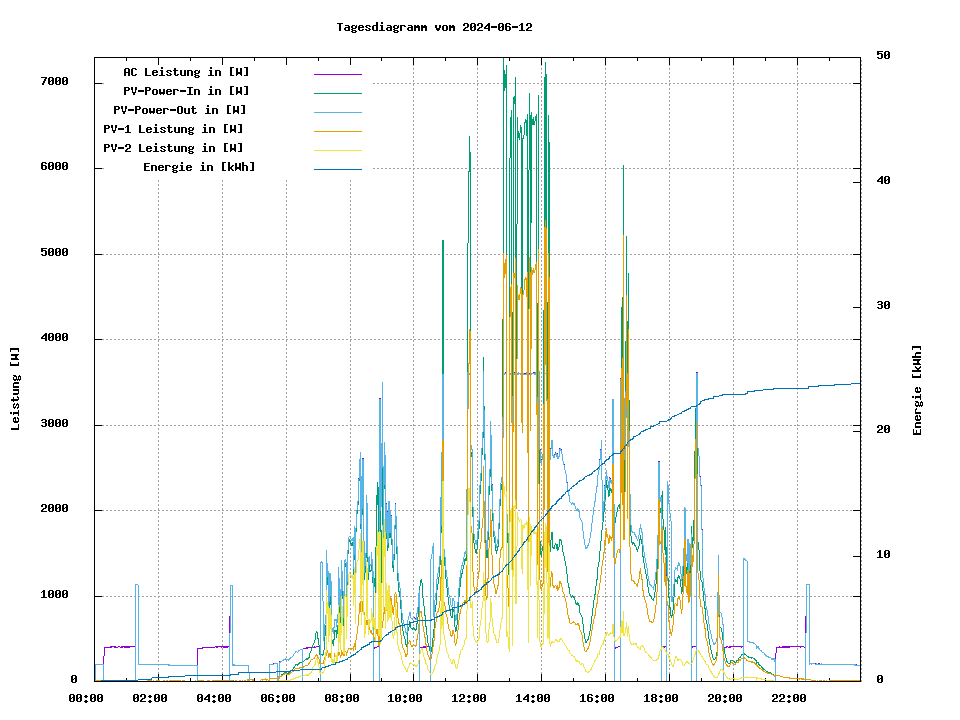The width and height of the screenshot is (960, 720).
Task: Click the light blue PV-Power-Out legend line
Action: 337,111
